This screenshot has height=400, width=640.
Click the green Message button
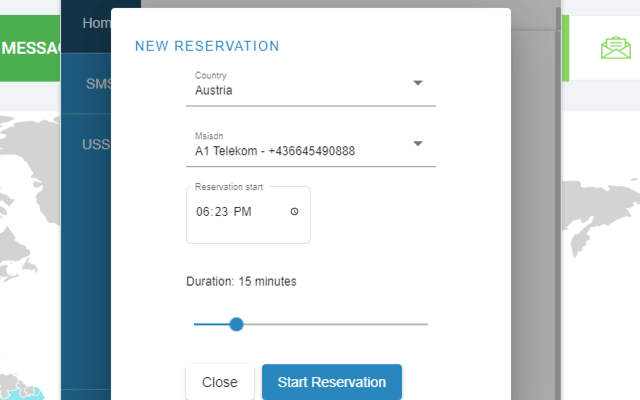(x=30, y=47)
